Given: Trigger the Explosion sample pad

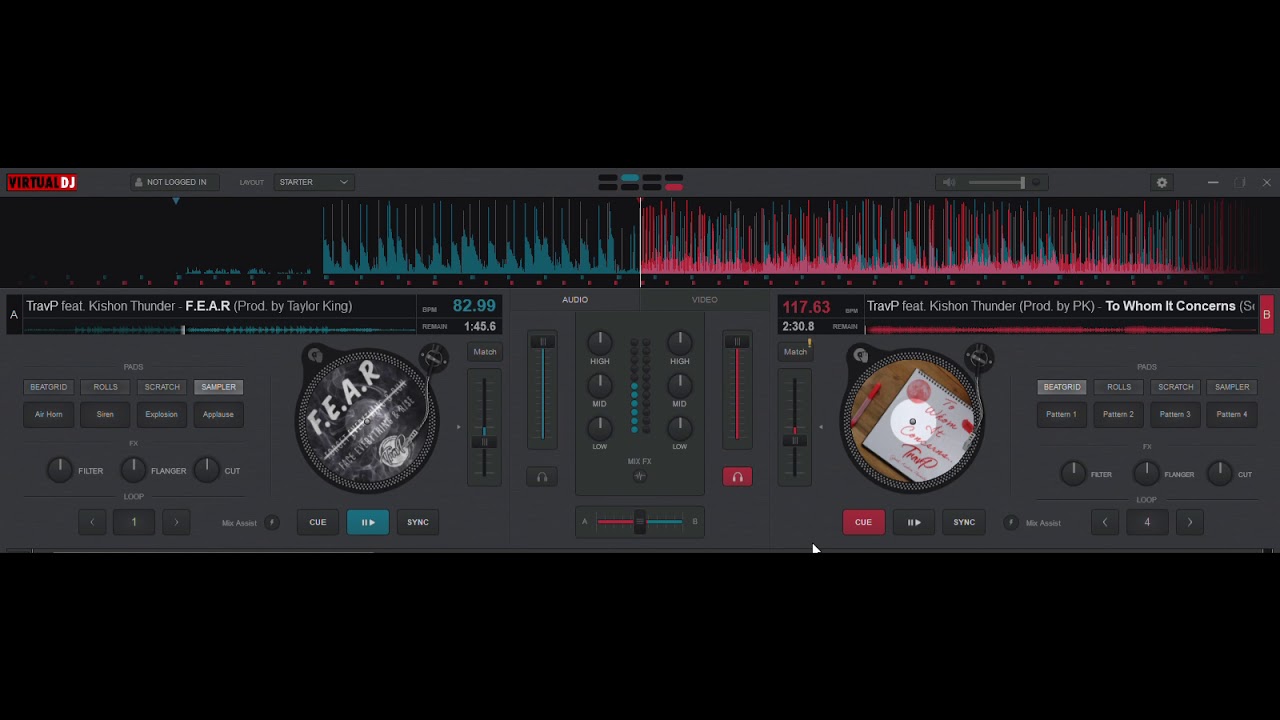Looking at the screenshot, I should coord(162,414).
